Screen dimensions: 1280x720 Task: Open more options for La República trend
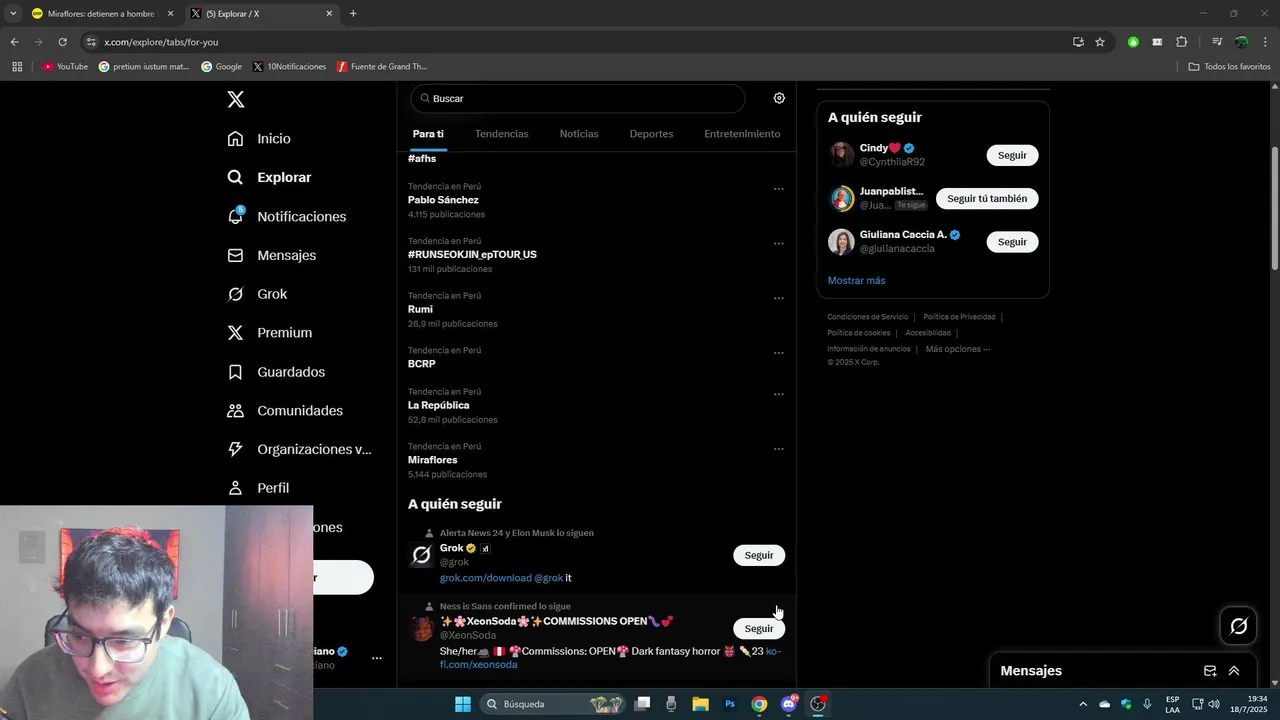pyautogui.click(x=778, y=394)
